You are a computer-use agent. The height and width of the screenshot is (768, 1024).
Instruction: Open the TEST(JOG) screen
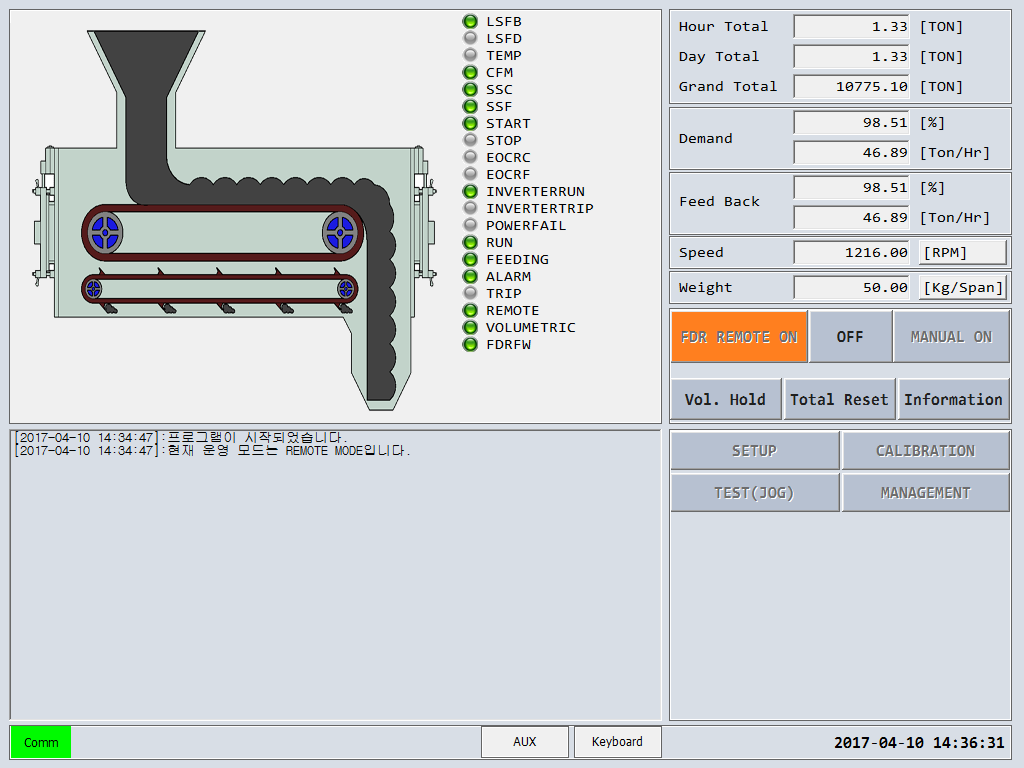click(x=754, y=493)
